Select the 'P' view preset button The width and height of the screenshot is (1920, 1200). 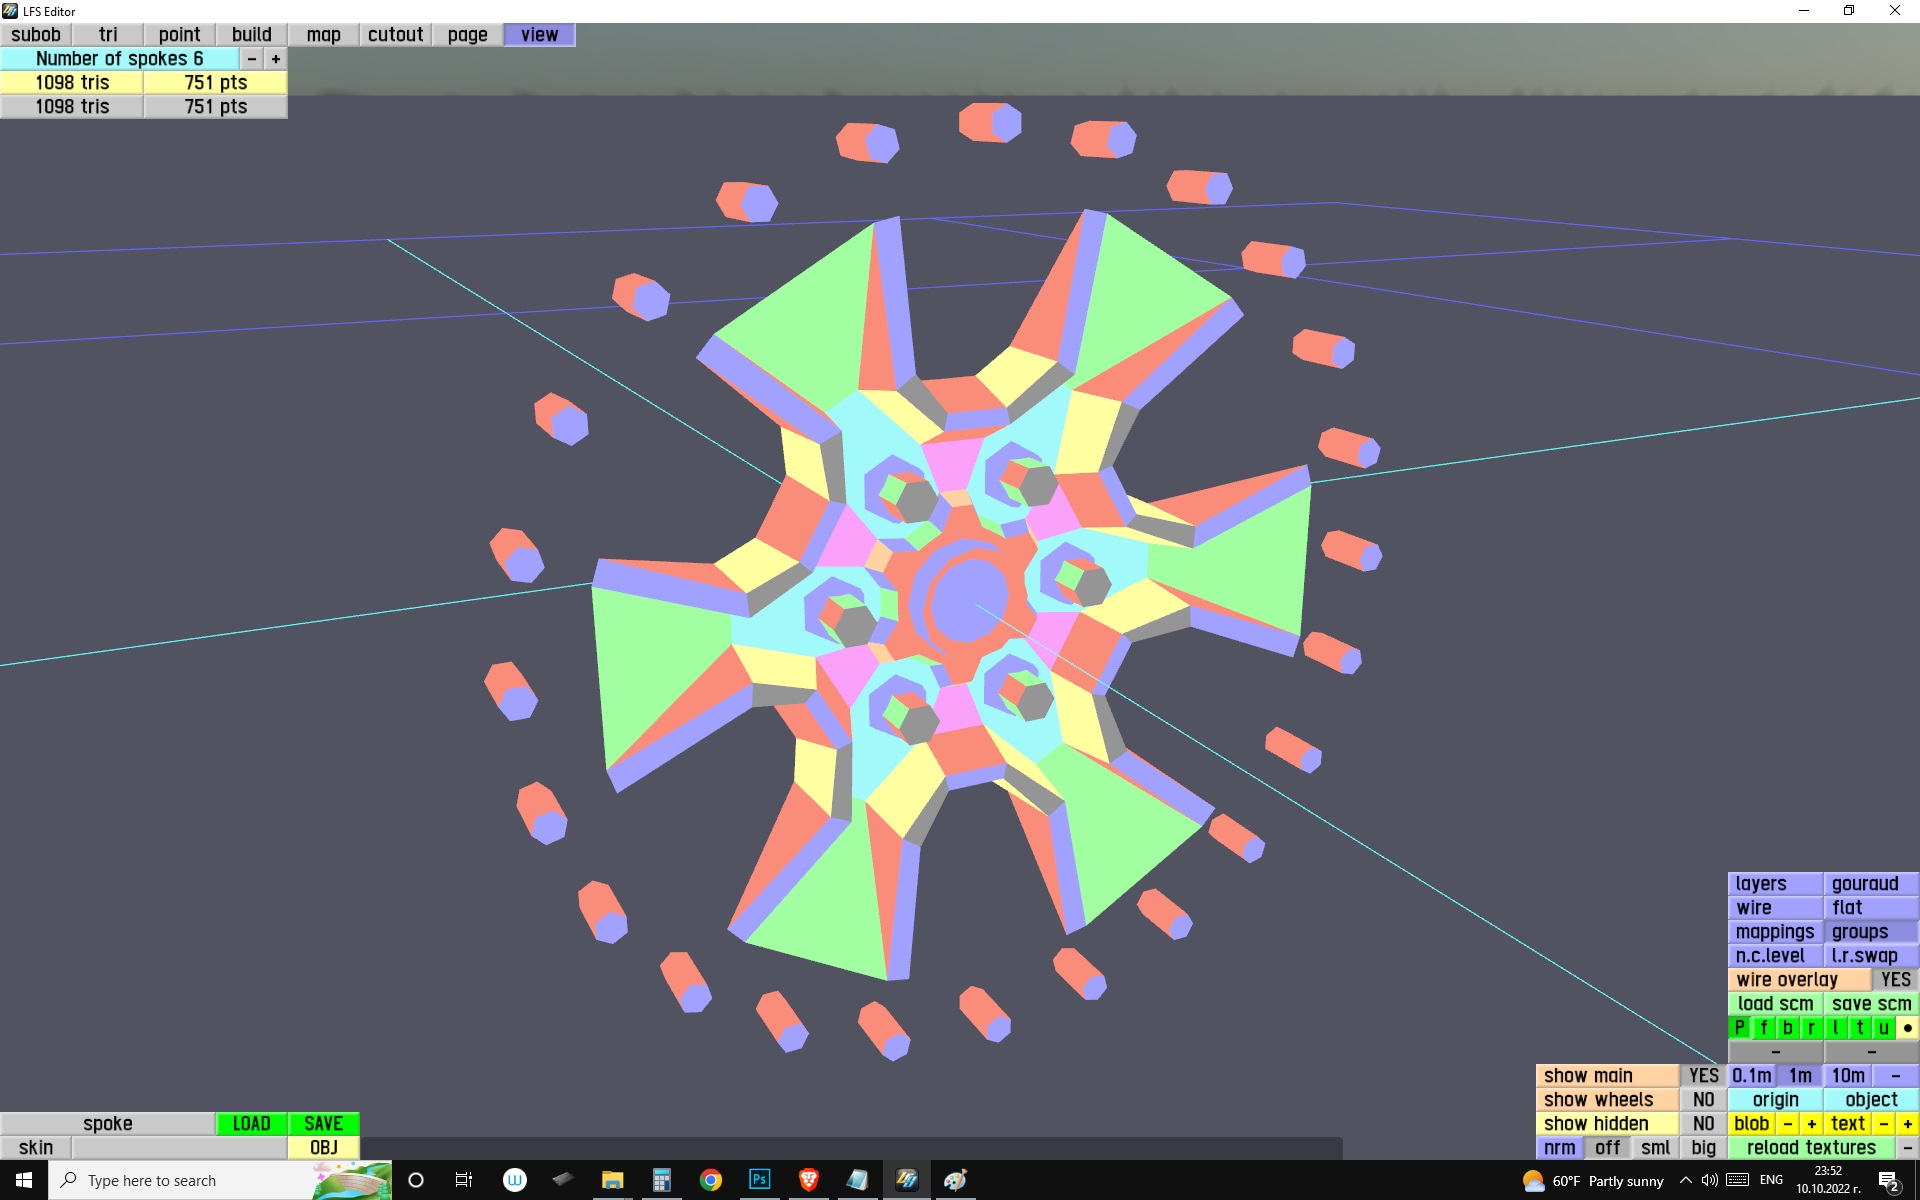pos(1739,1027)
